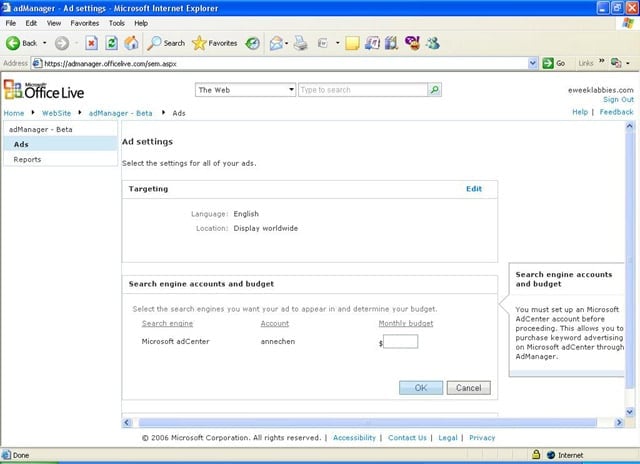Click the page icon in the address bar

point(37,63)
